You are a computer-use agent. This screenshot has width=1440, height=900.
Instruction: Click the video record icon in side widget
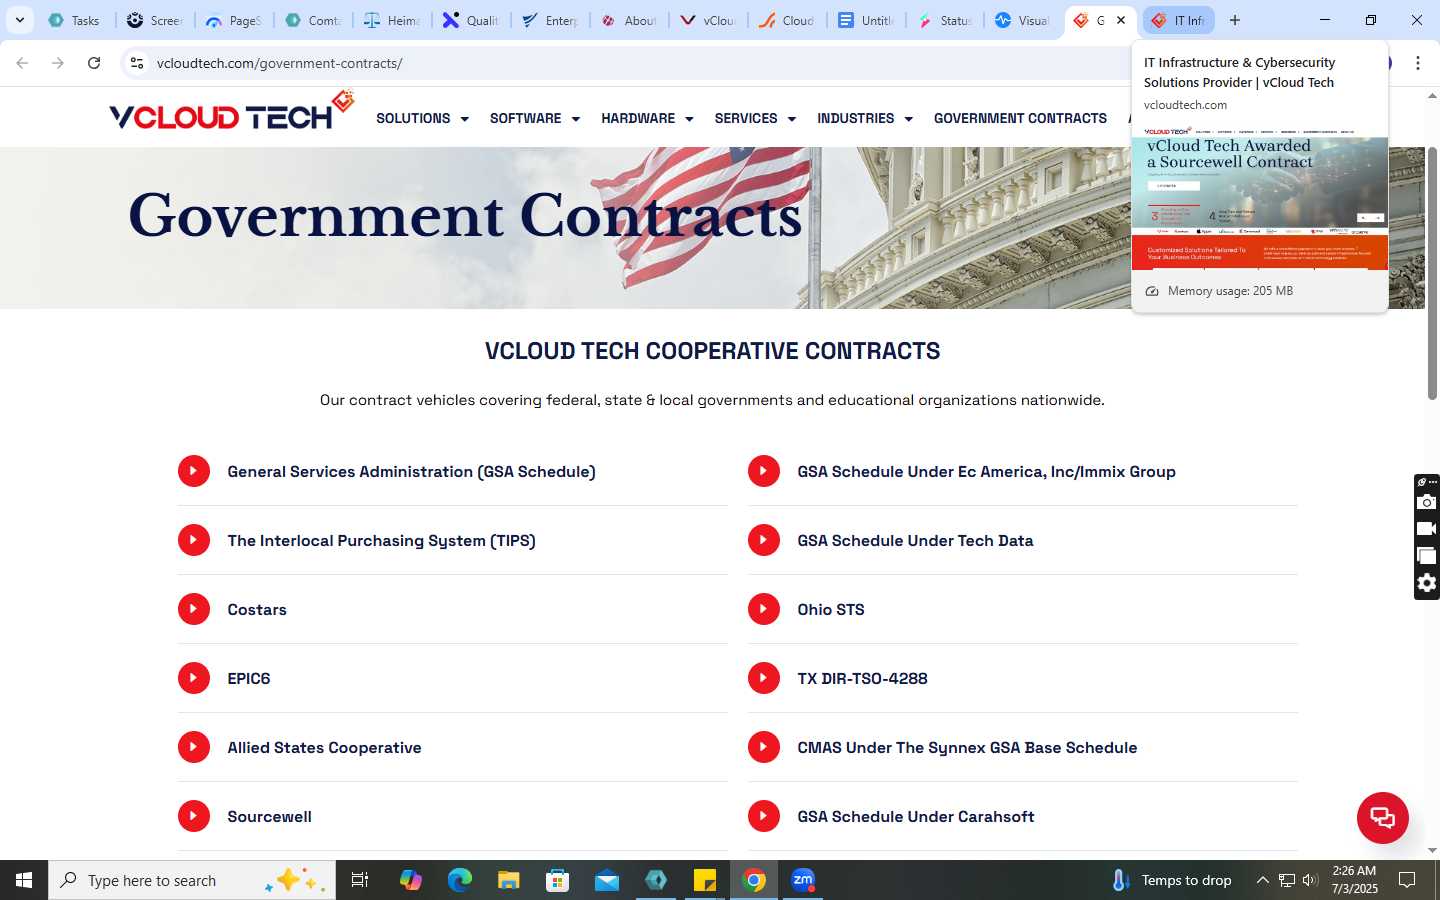[1427, 529]
